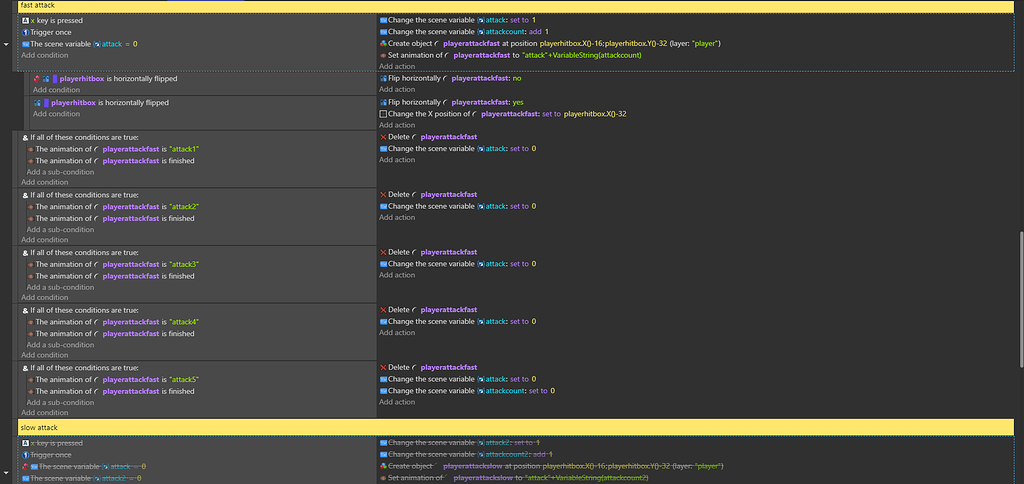Select the 'slow attack' yellow group header
Screen dimensions: 1024x484
[x=516, y=428]
